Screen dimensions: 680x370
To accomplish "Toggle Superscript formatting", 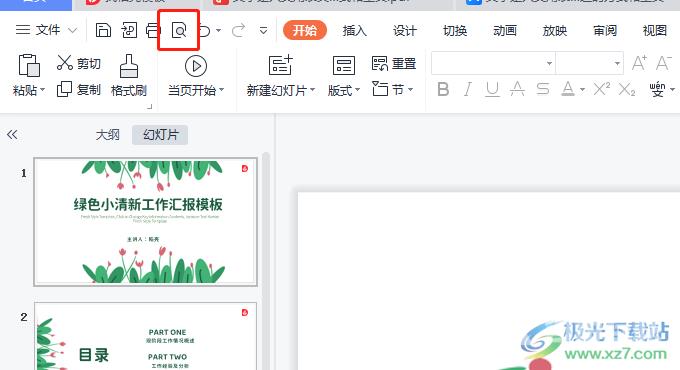I will click(x=602, y=89).
